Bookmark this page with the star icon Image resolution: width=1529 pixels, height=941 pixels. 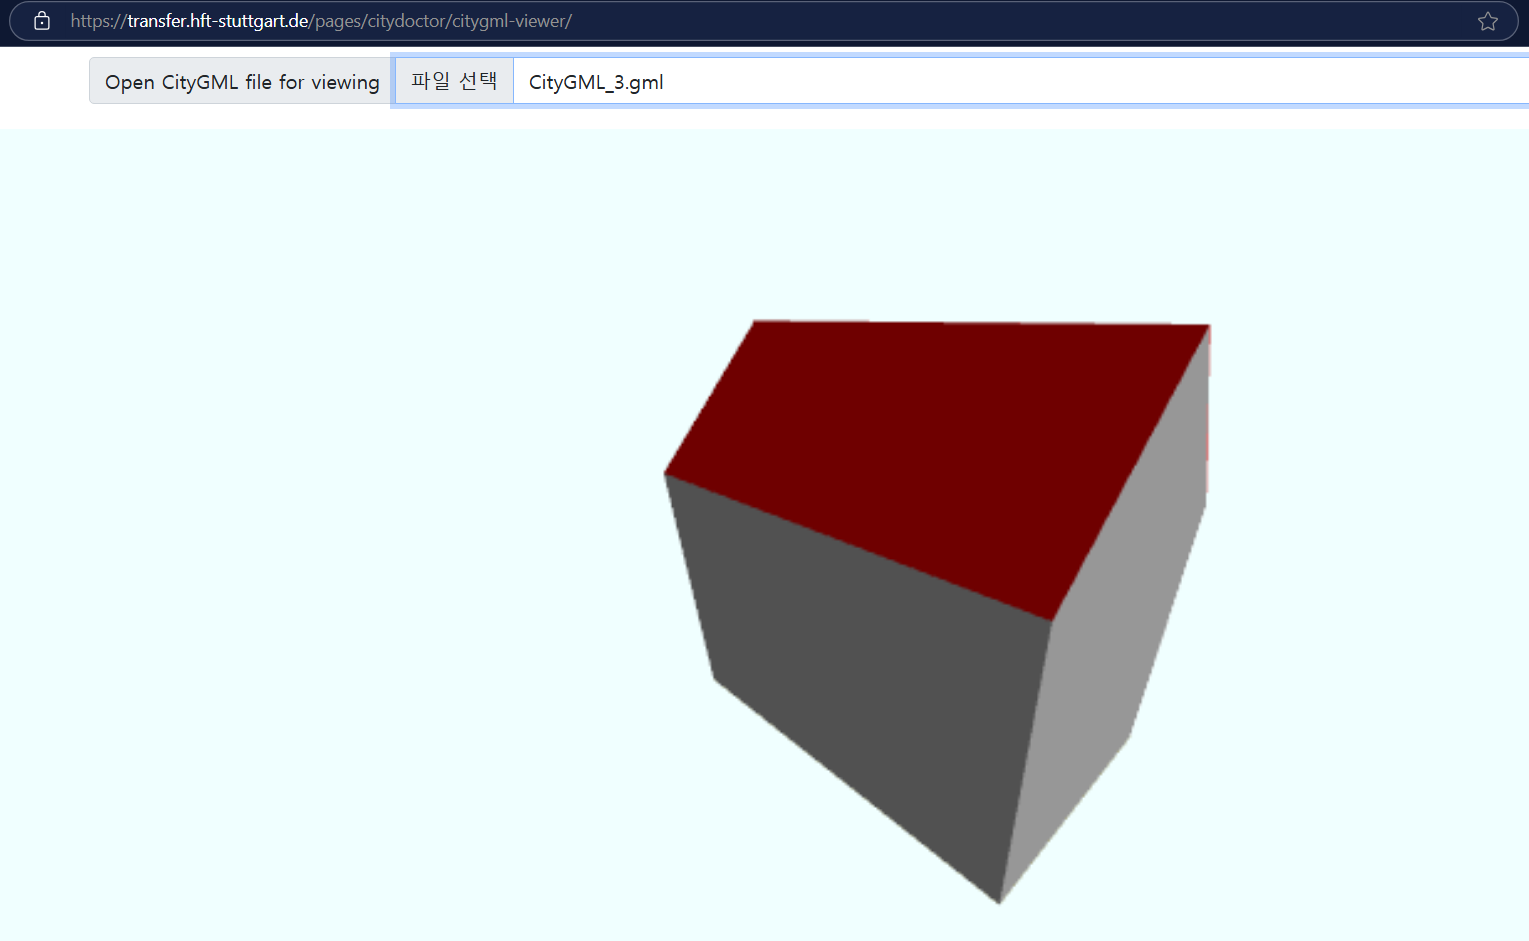point(1487,21)
